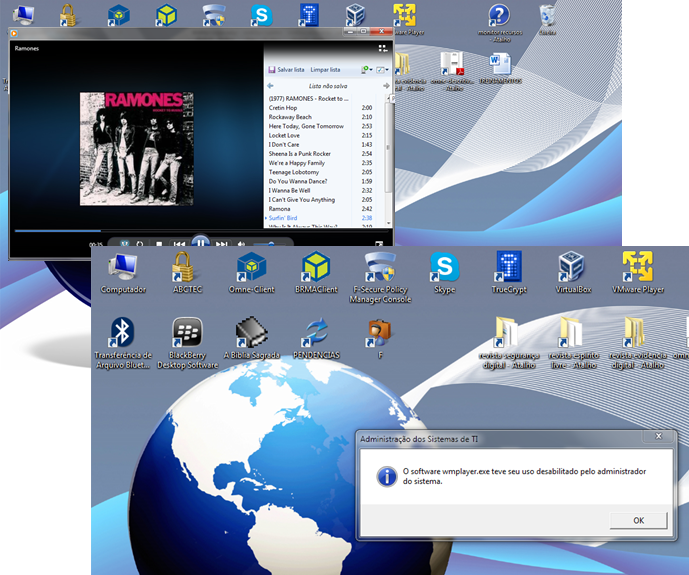Pause the playing Ramones track

(200, 242)
